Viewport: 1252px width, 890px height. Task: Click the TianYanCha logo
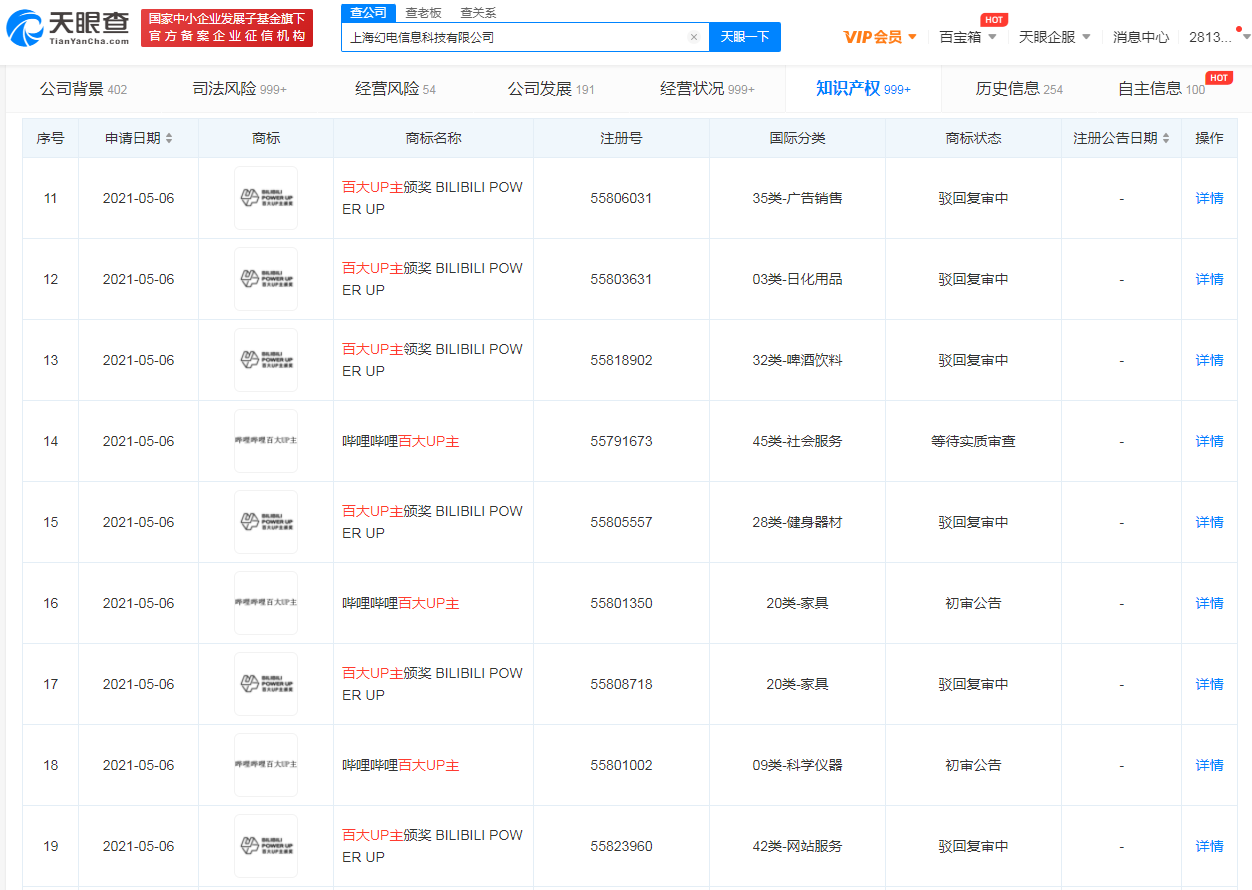[68, 29]
